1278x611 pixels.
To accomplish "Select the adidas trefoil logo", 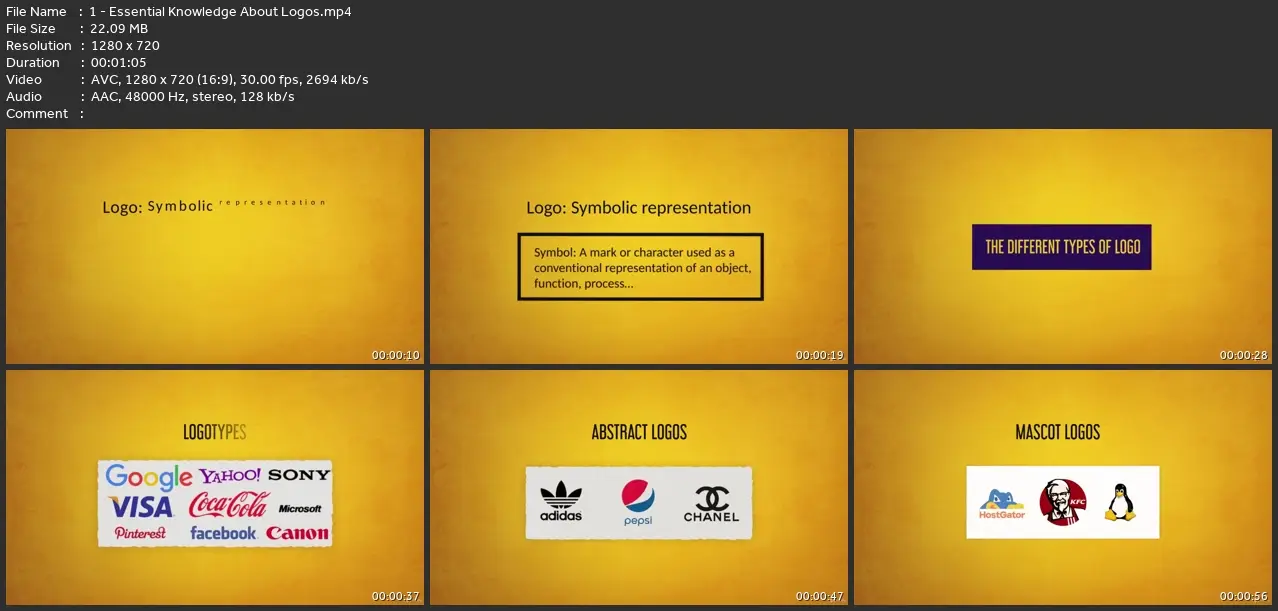I will point(561,503).
